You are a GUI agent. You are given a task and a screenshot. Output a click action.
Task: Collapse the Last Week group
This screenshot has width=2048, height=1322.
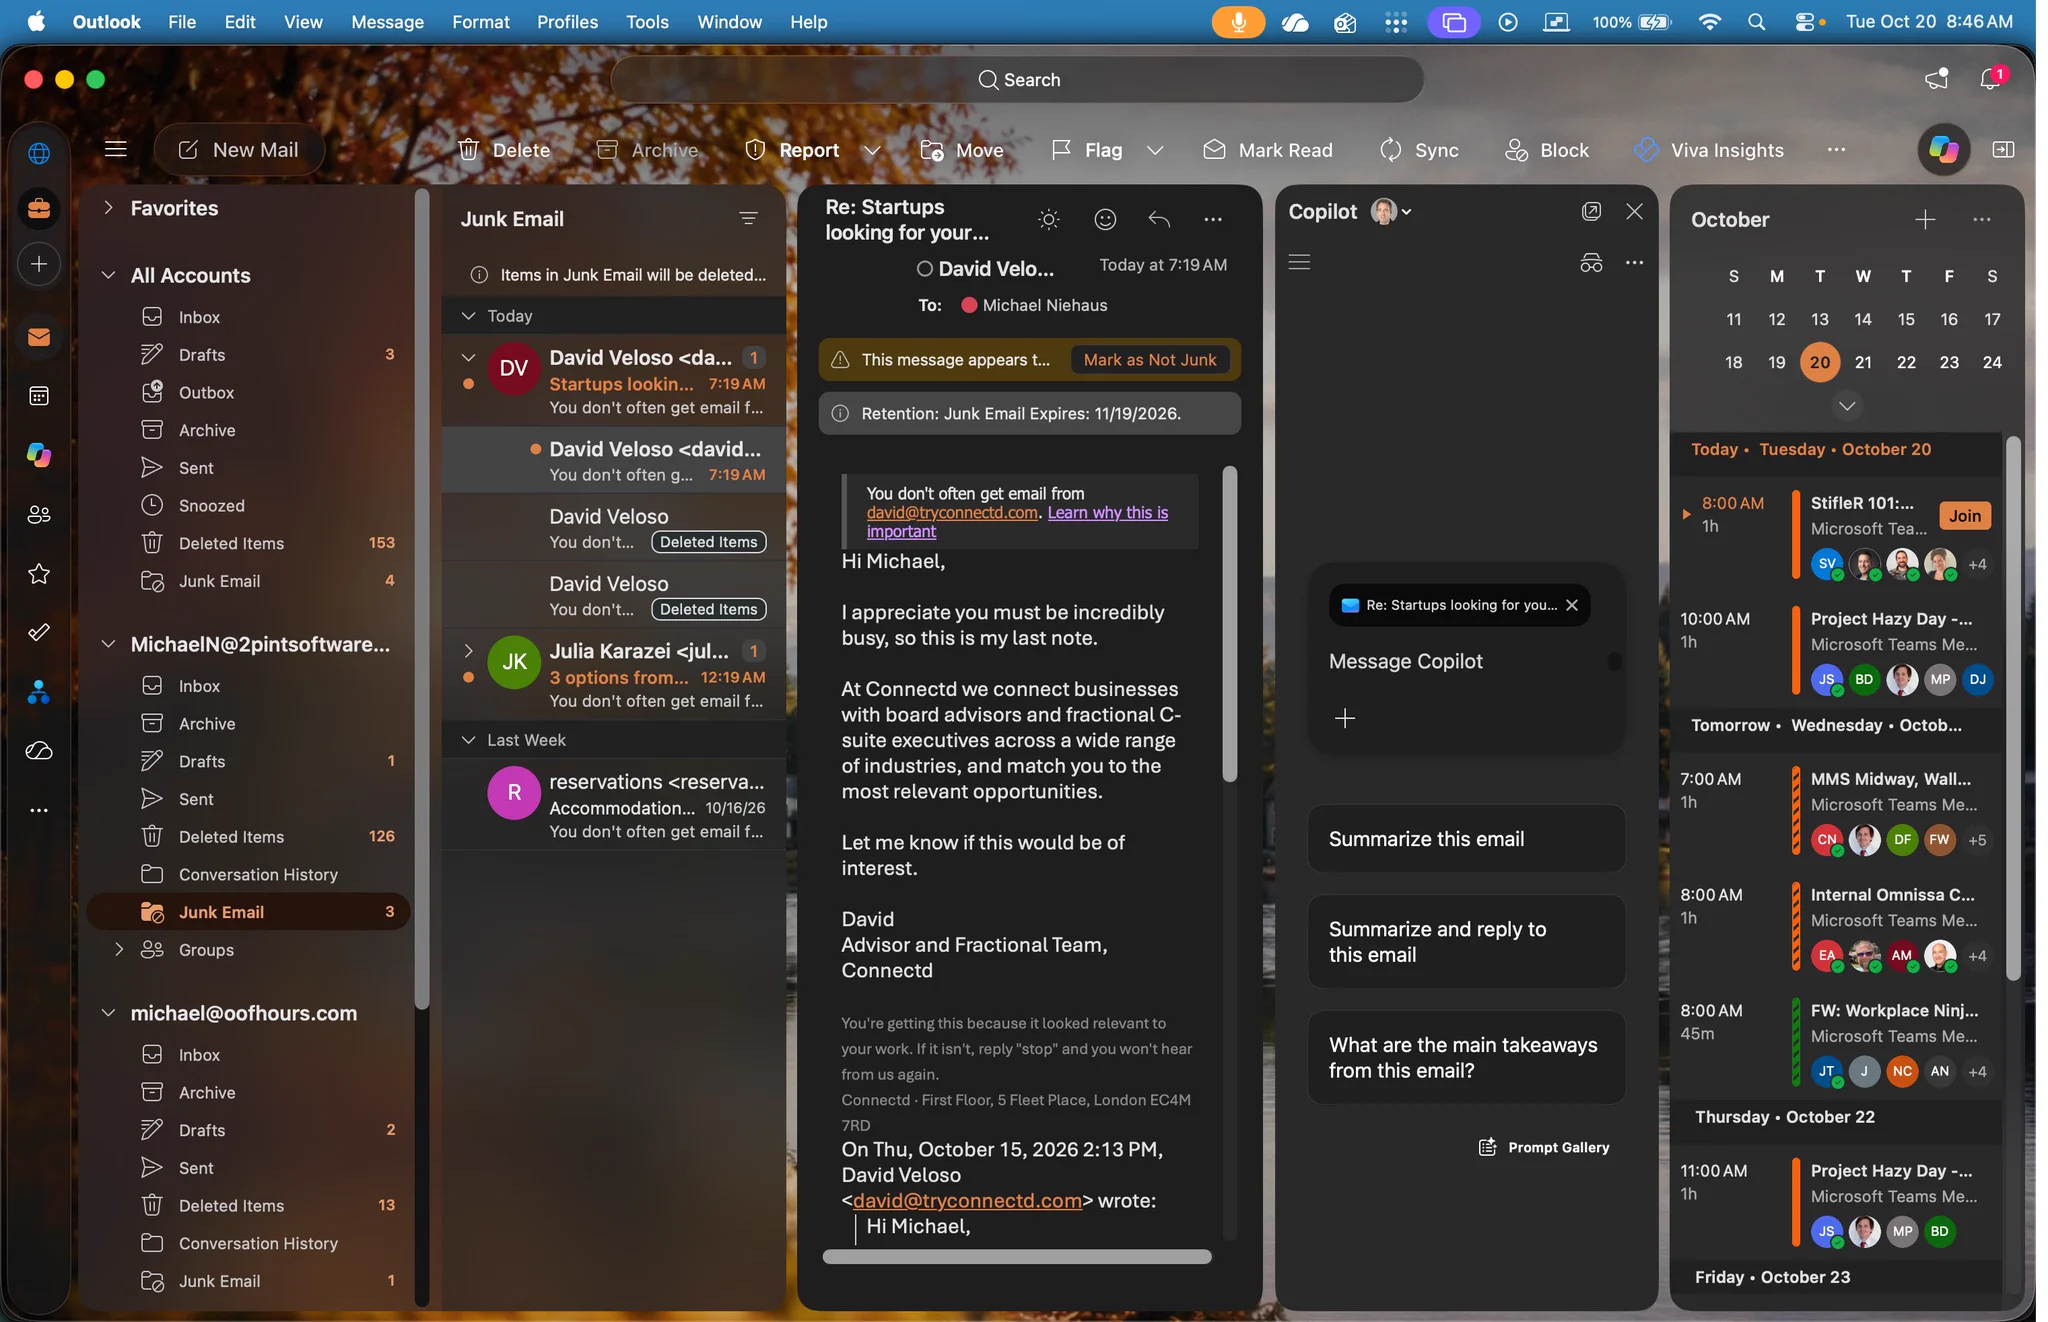[x=468, y=740]
